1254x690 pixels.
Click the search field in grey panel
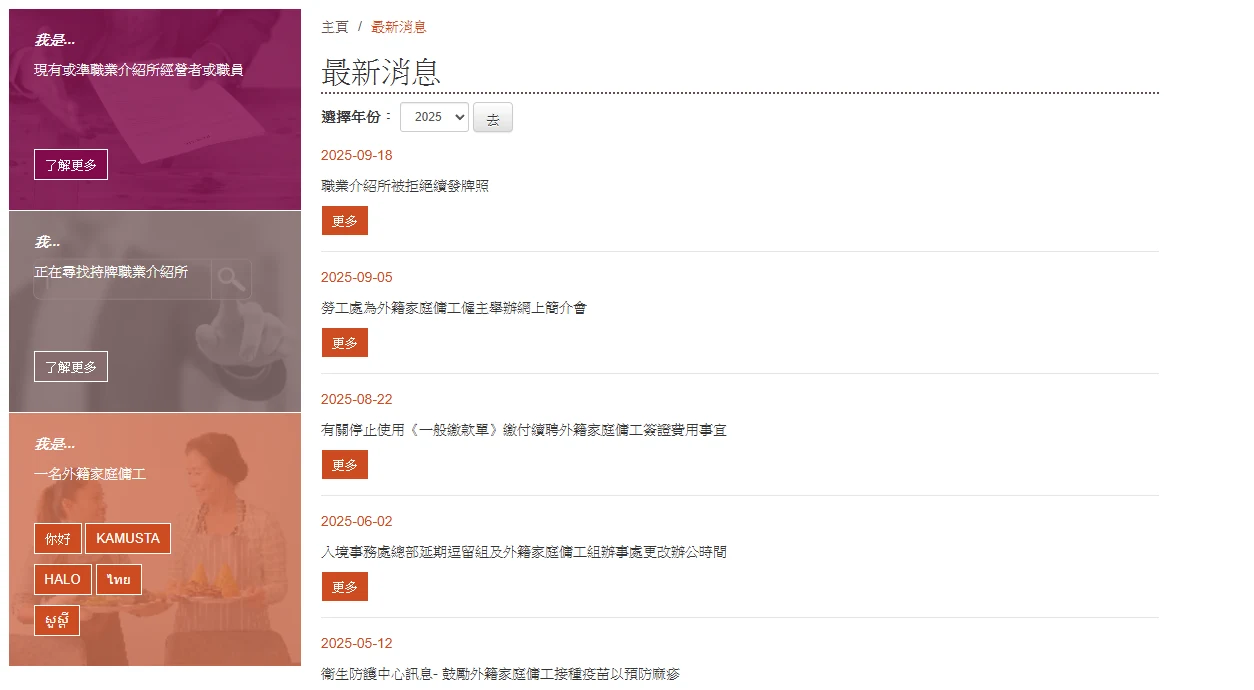pyautogui.click(x=122, y=280)
